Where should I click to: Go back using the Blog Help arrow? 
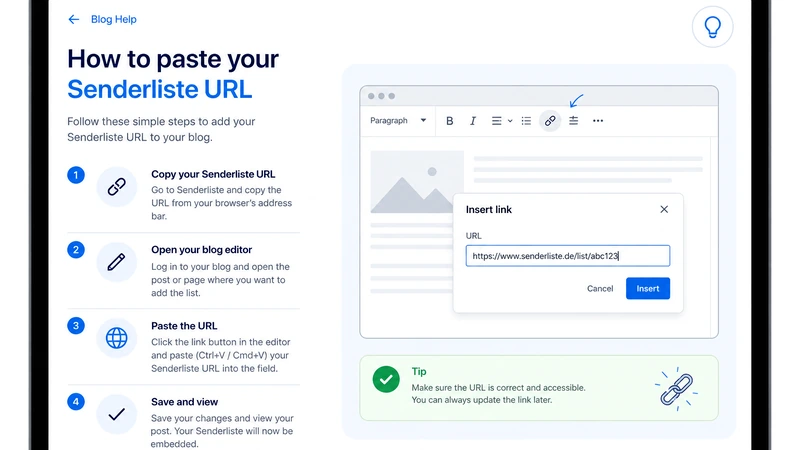(74, 19)
